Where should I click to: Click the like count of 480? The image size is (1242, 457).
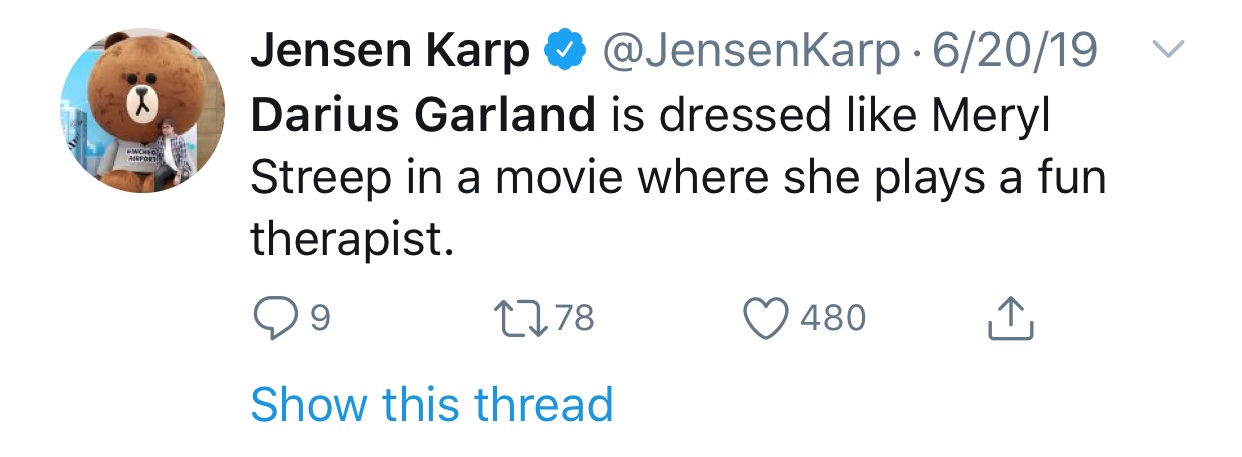832,319
